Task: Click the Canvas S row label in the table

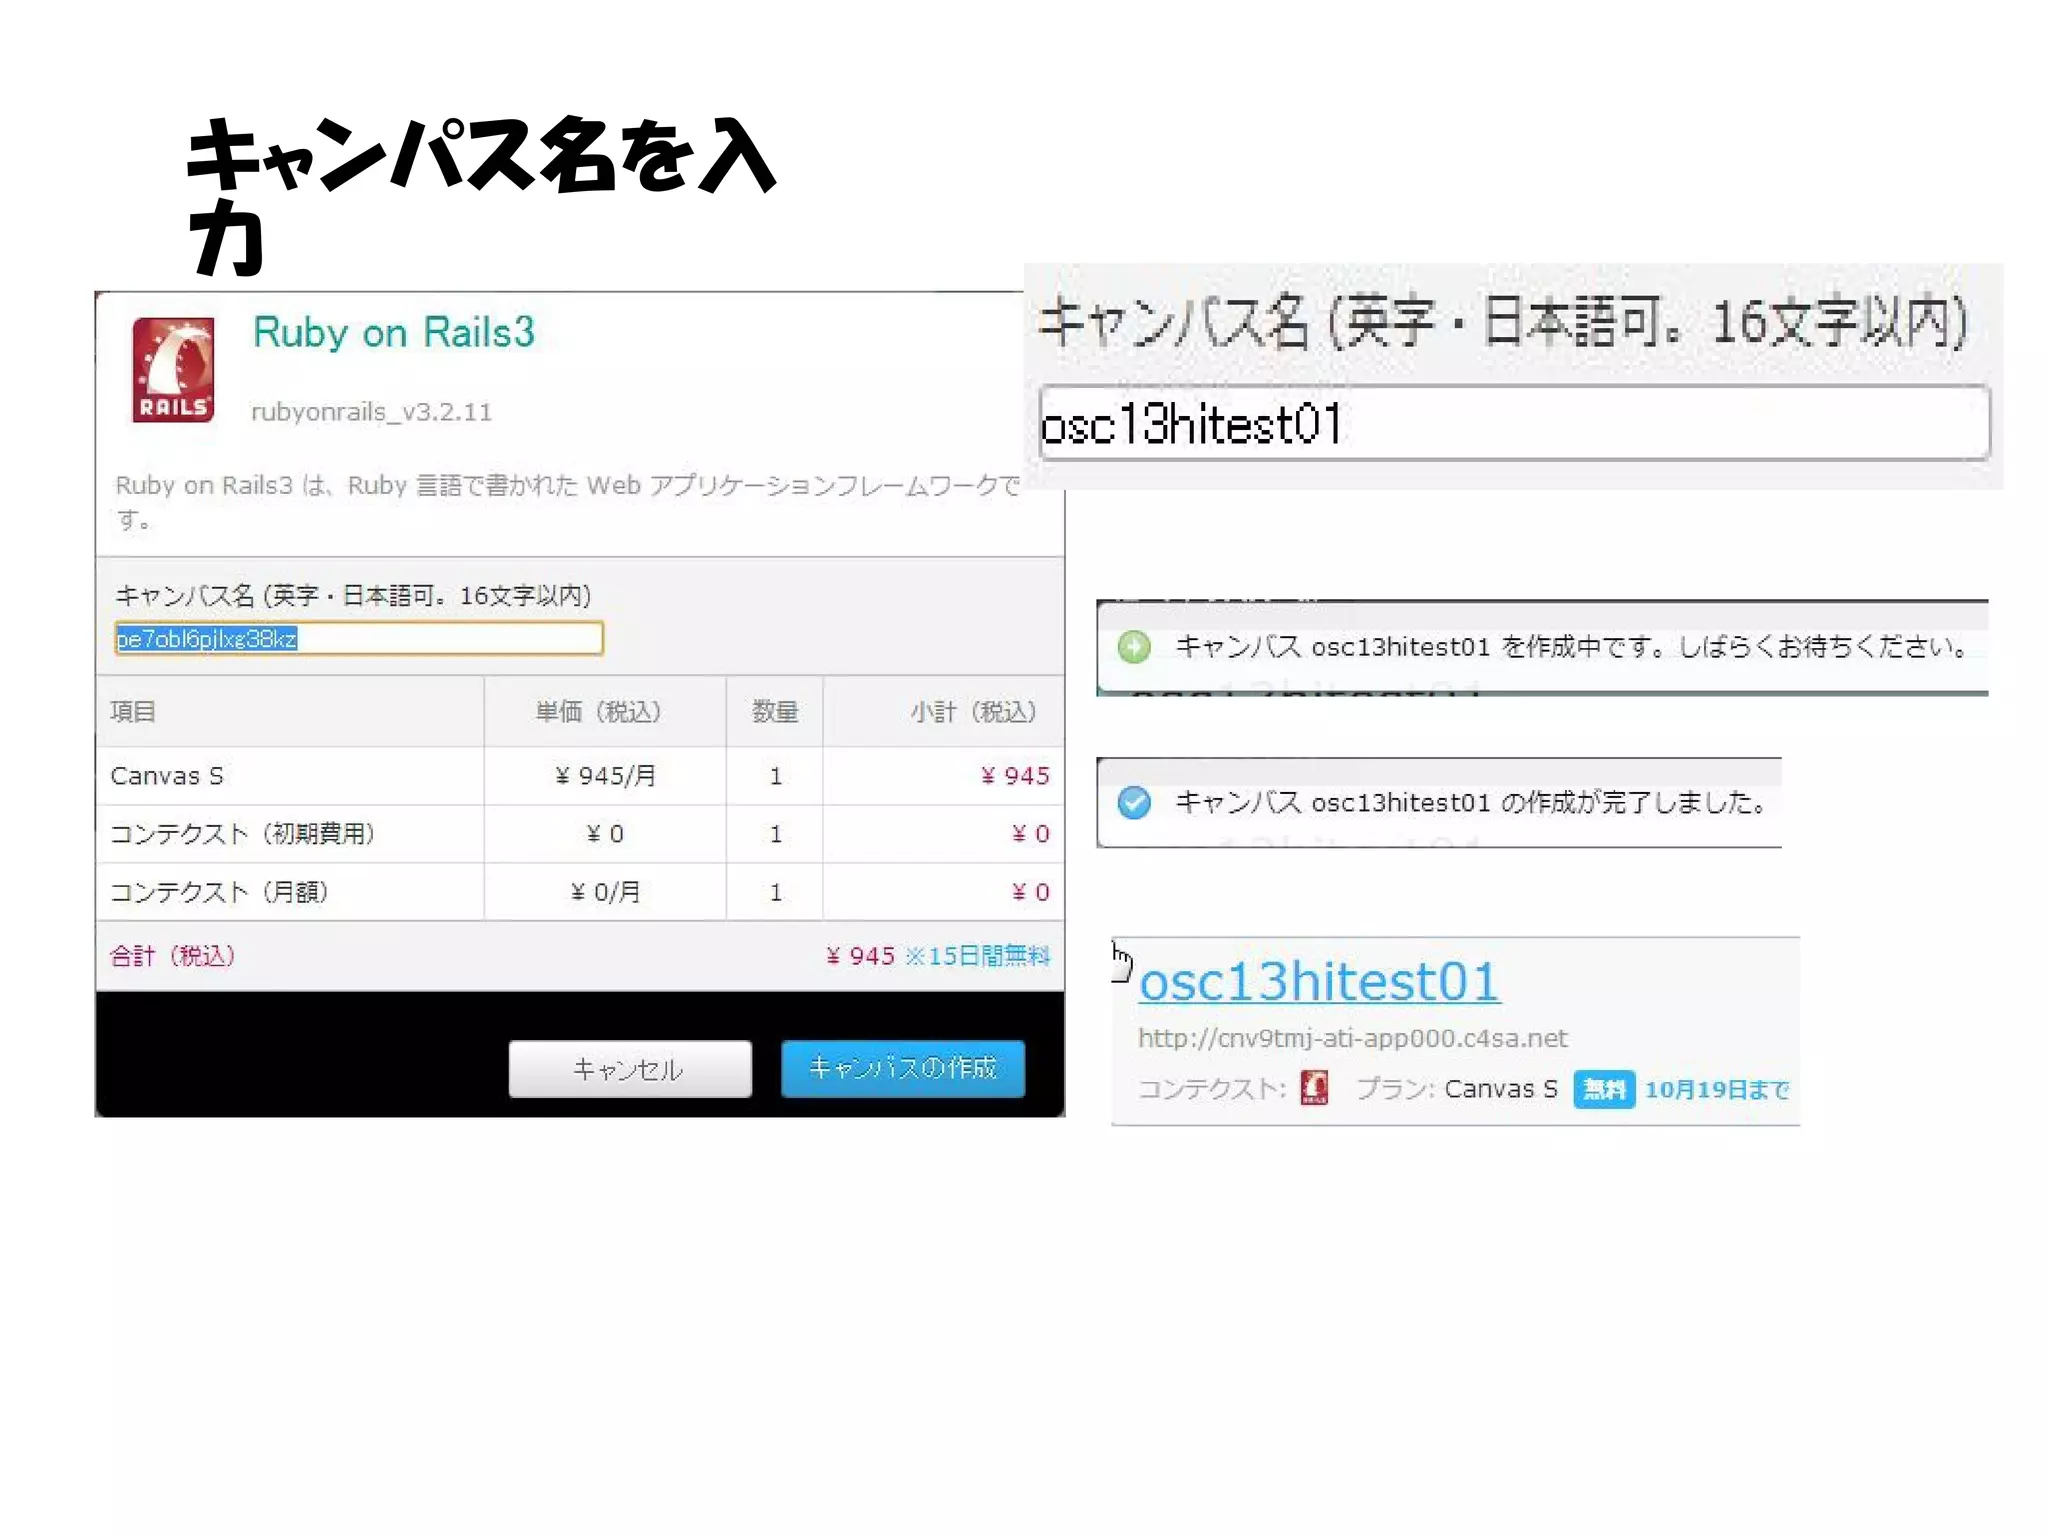Action: (x=167, y=776)
